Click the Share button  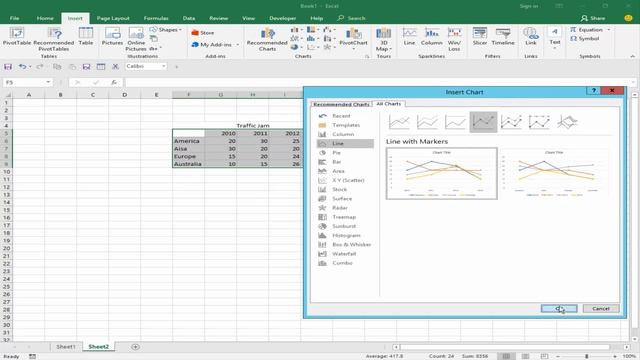[x=593, y=18]
